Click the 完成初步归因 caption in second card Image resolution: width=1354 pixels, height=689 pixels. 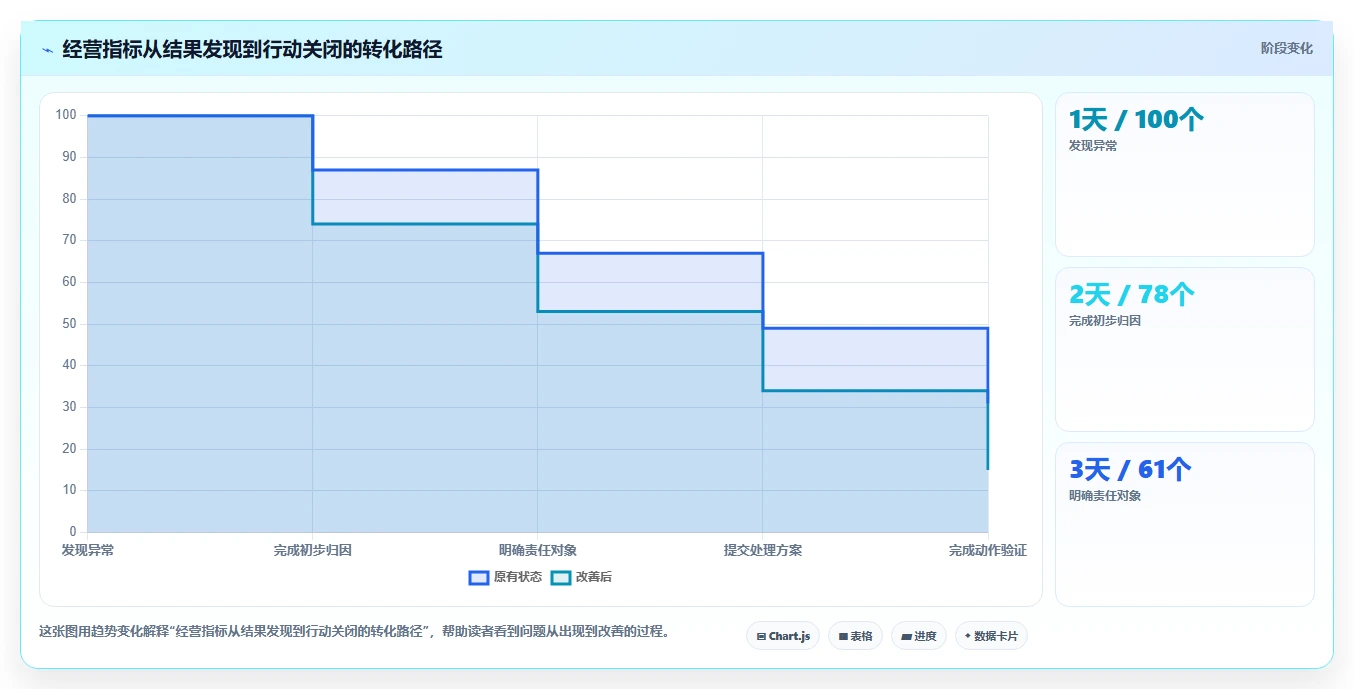(1105, 321)
